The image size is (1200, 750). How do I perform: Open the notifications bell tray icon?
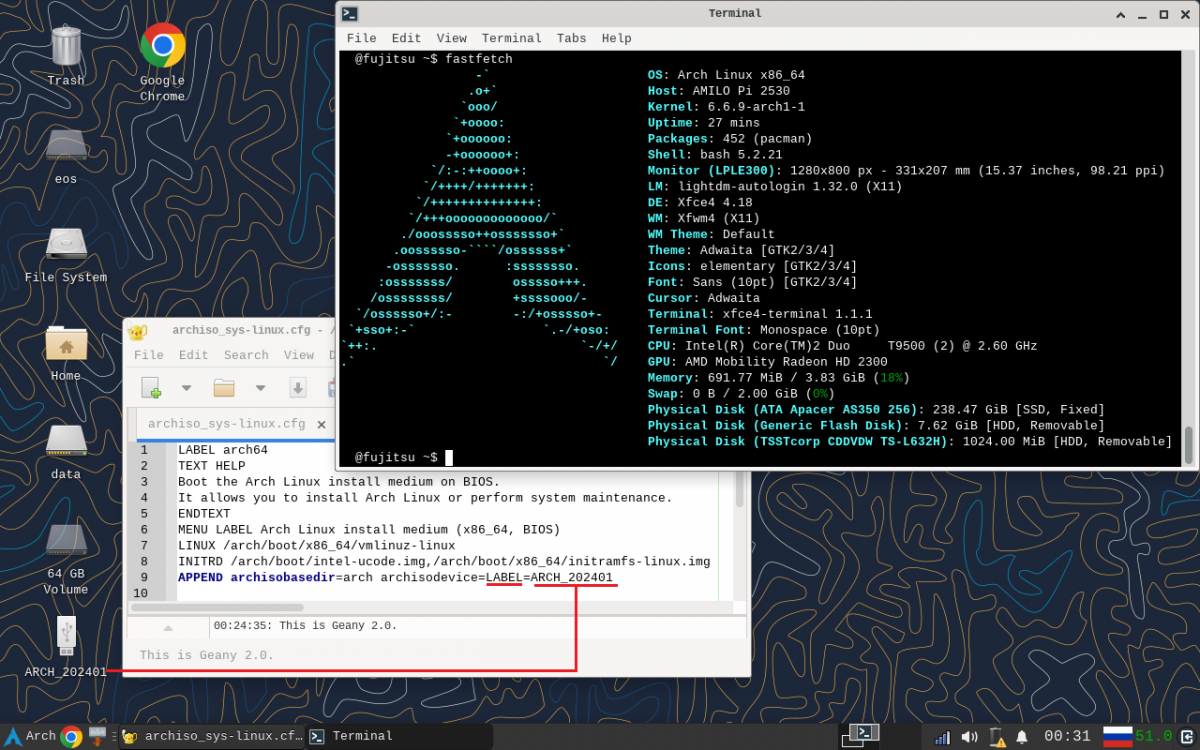click(1021, 737)
